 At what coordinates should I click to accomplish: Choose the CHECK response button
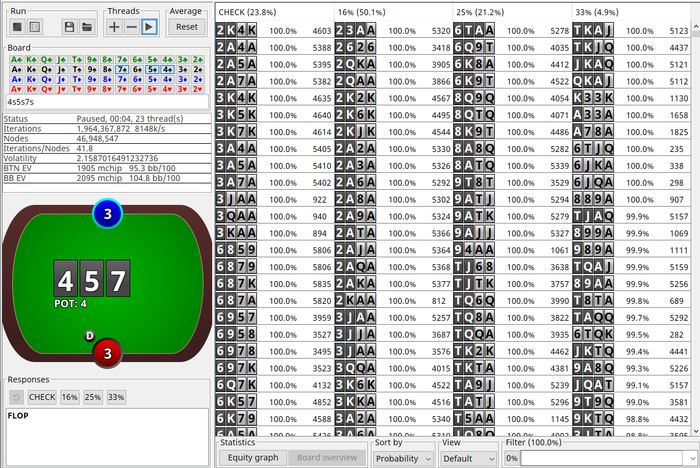42,397
